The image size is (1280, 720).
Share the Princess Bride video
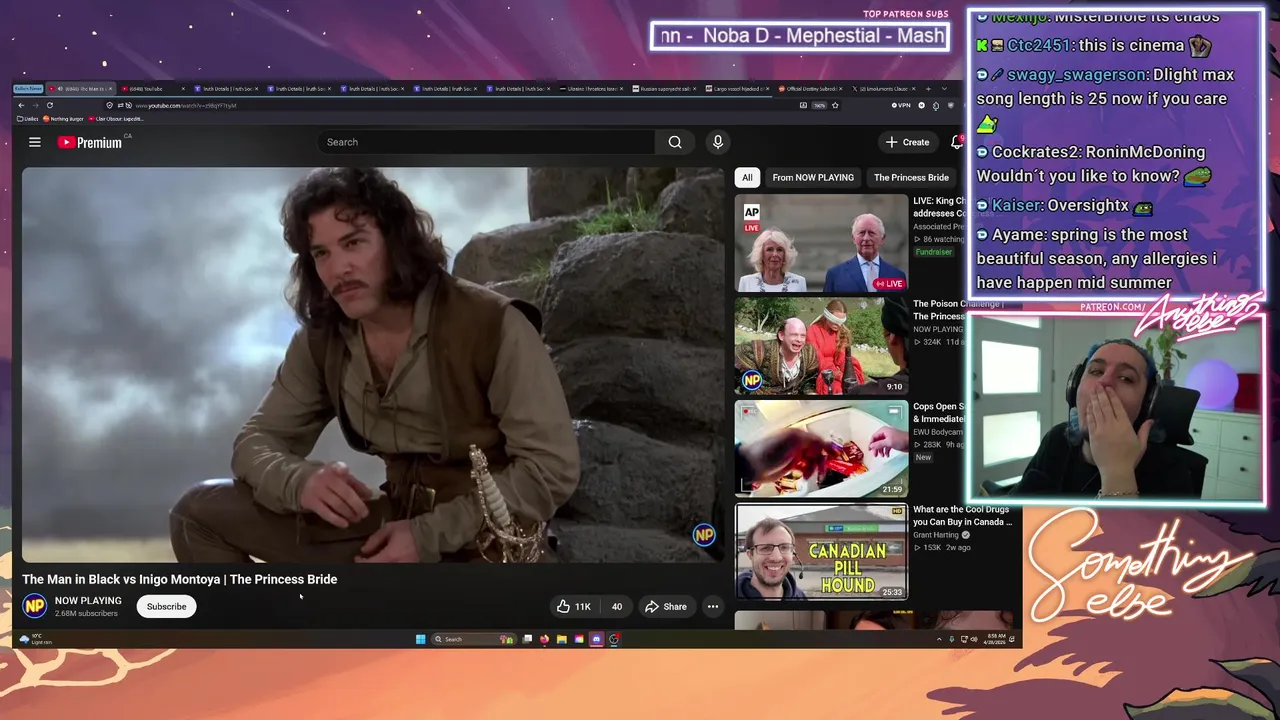(666, 606)
